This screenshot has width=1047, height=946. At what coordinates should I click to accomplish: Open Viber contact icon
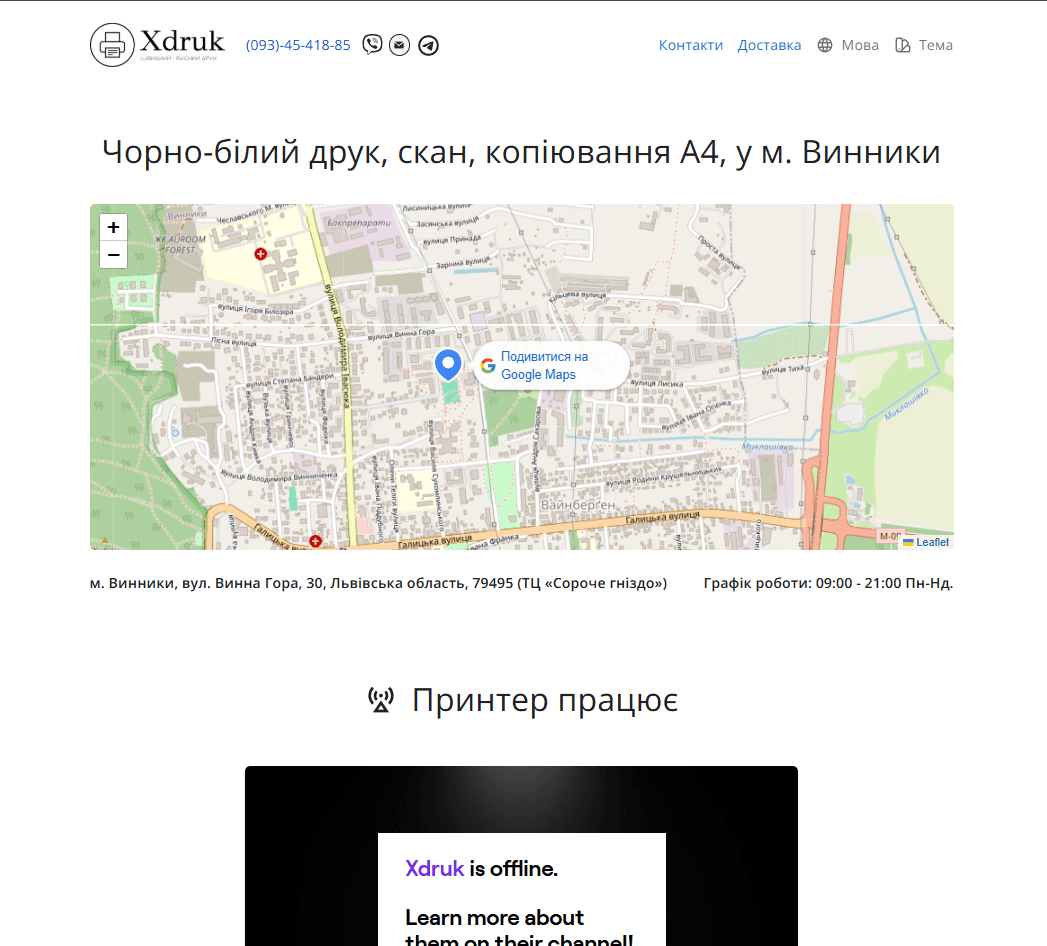(x=372, y=45)
